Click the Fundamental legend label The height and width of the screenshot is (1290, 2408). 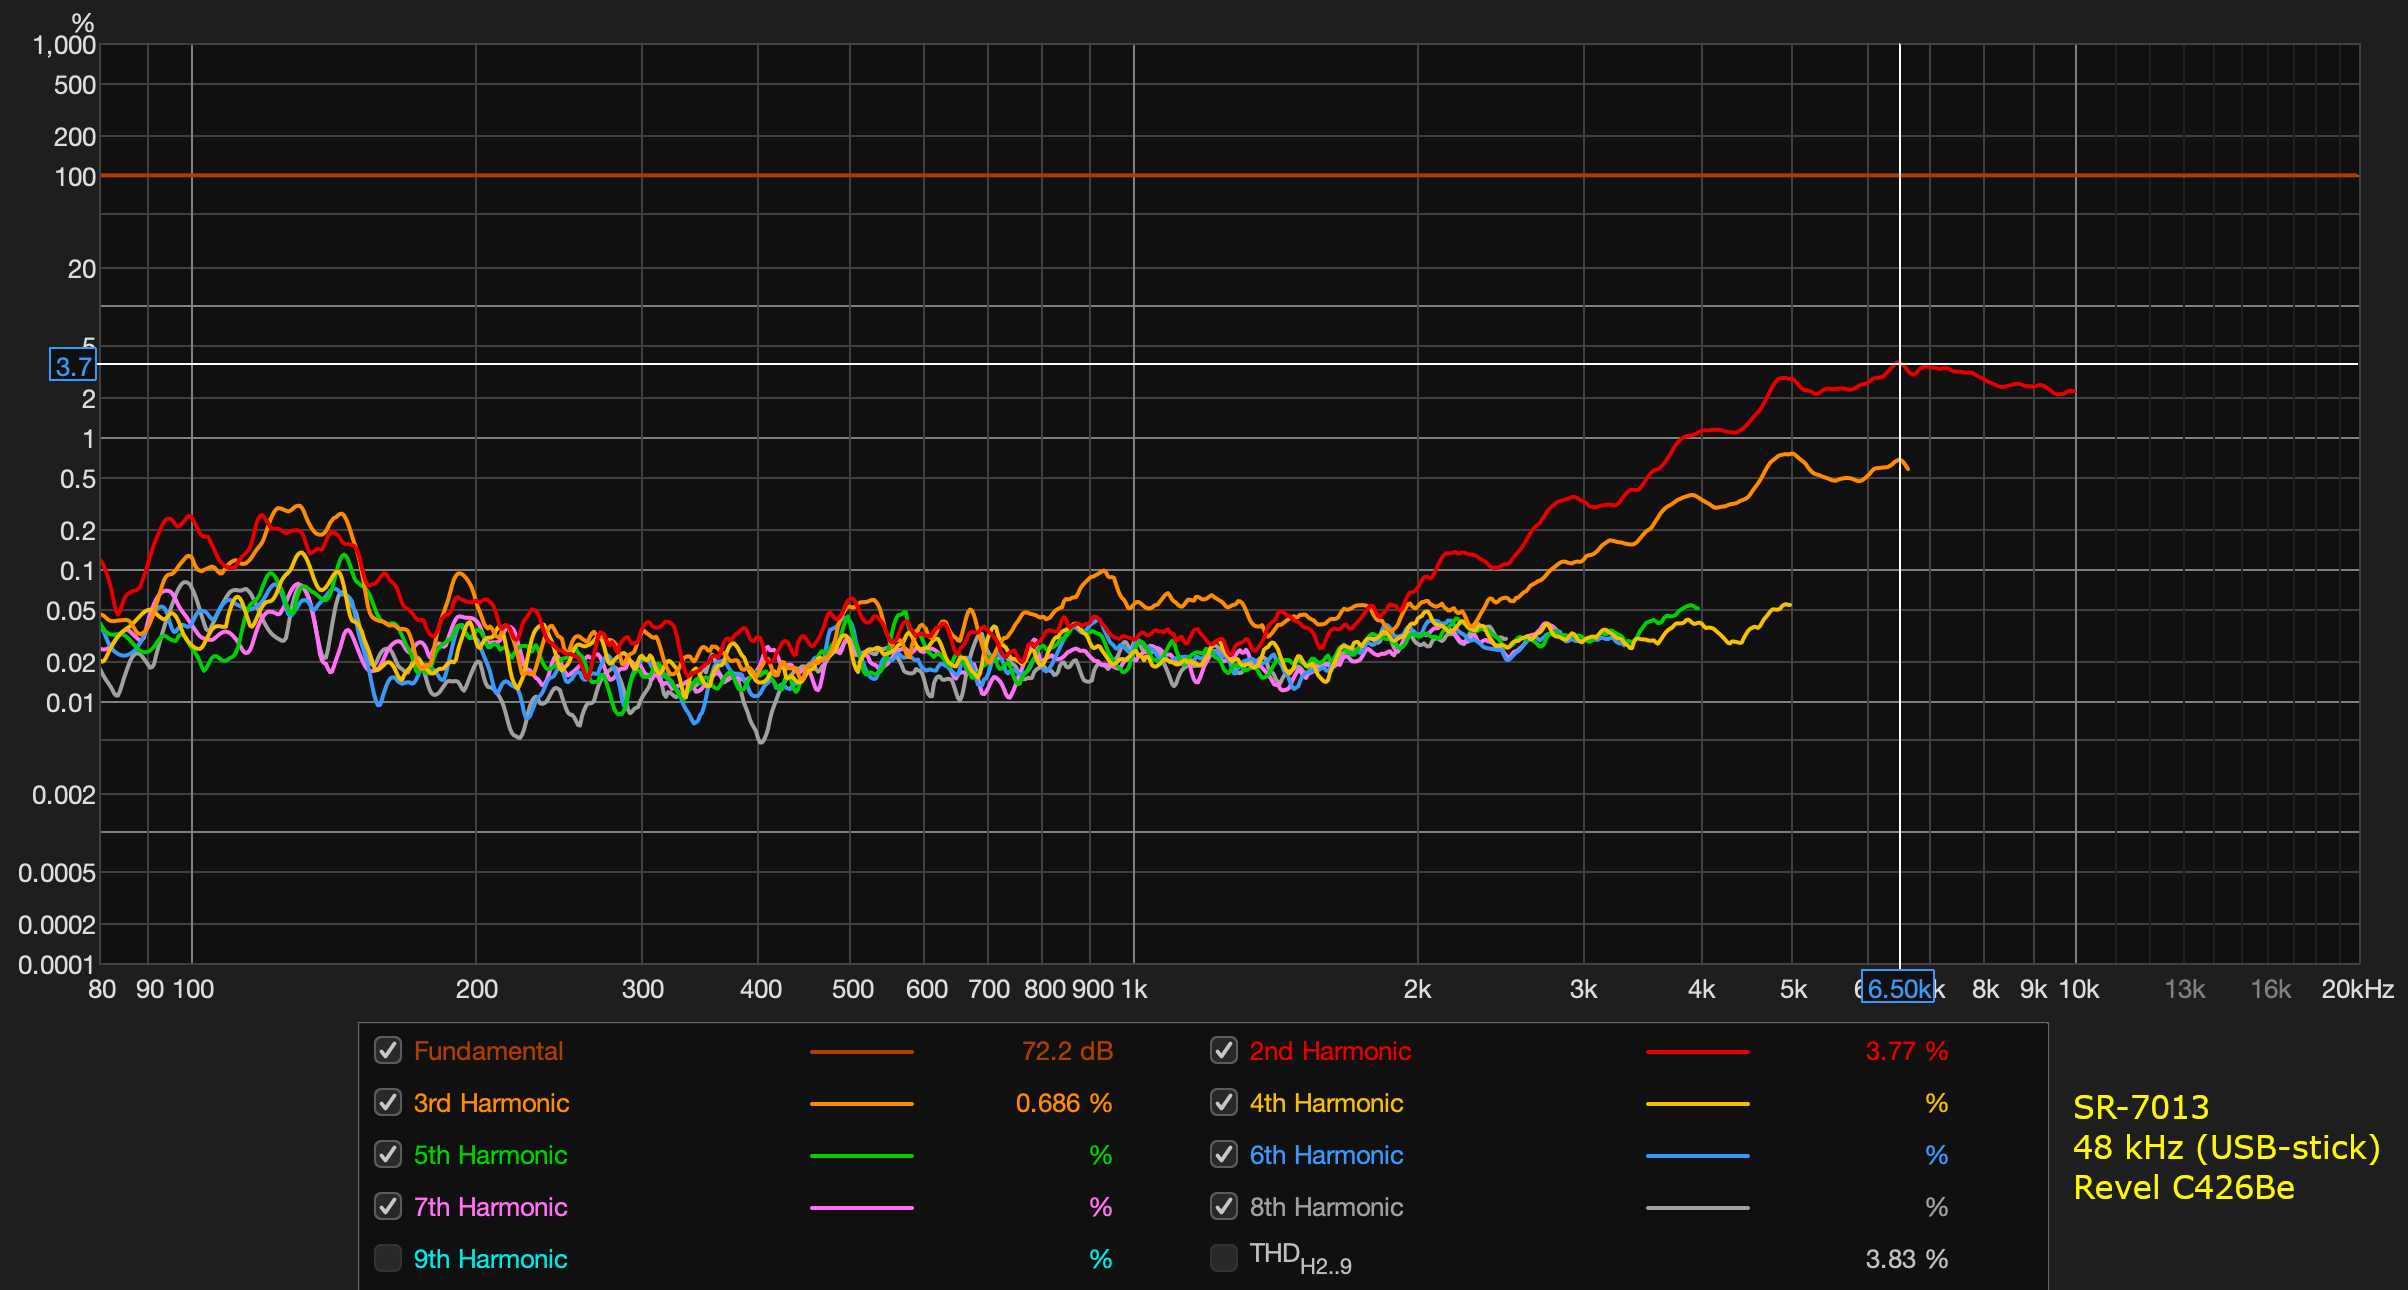[488, 1051]
